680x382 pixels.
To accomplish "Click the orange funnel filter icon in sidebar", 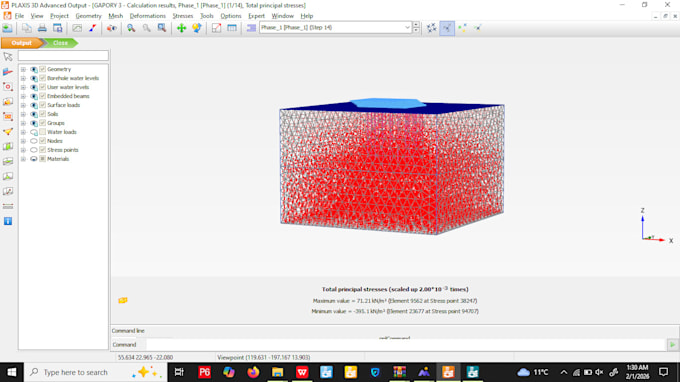I will [x=8, y=131].
